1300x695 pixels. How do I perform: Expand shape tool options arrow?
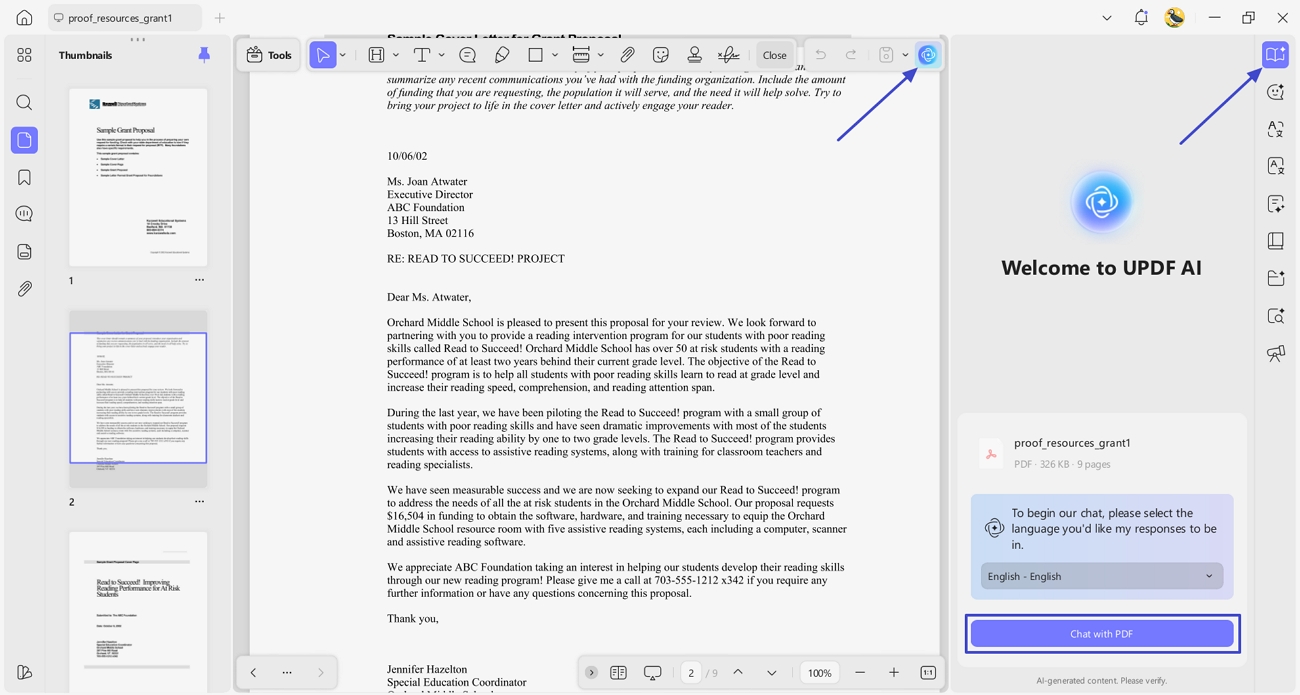[555, 55]
